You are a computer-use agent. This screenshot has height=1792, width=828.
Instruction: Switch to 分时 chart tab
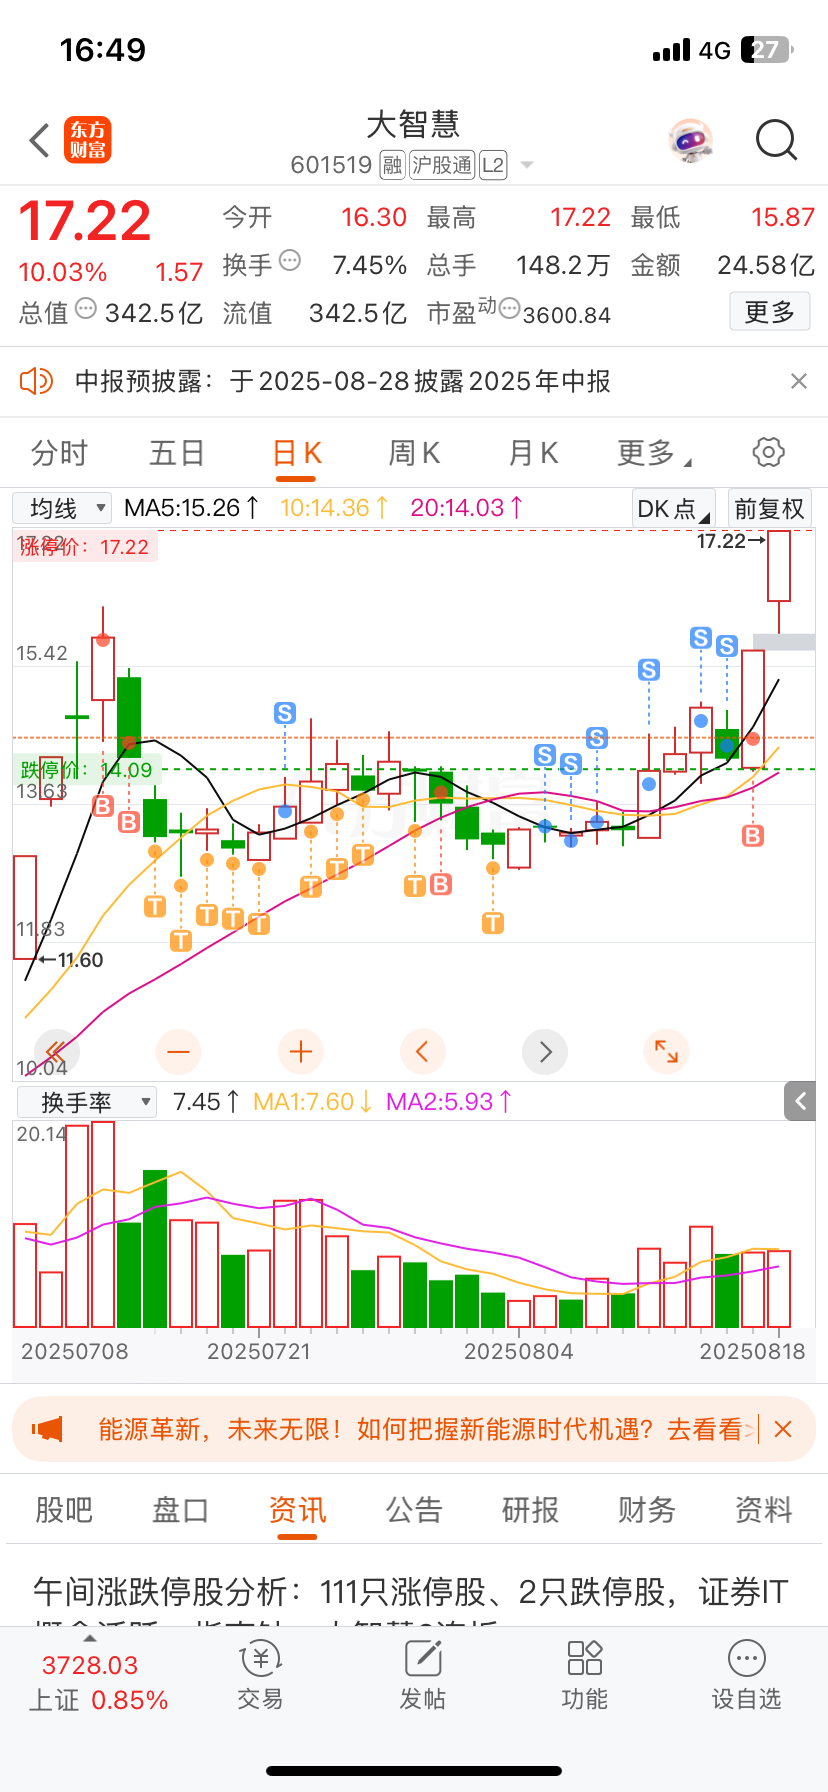[x=59, y=453]
